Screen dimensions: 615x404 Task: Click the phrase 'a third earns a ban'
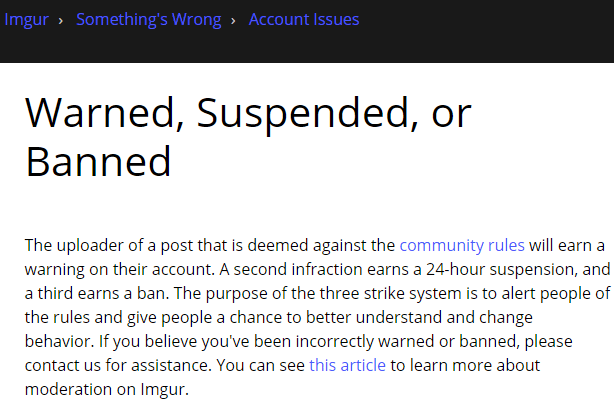(x=96, y=293)
